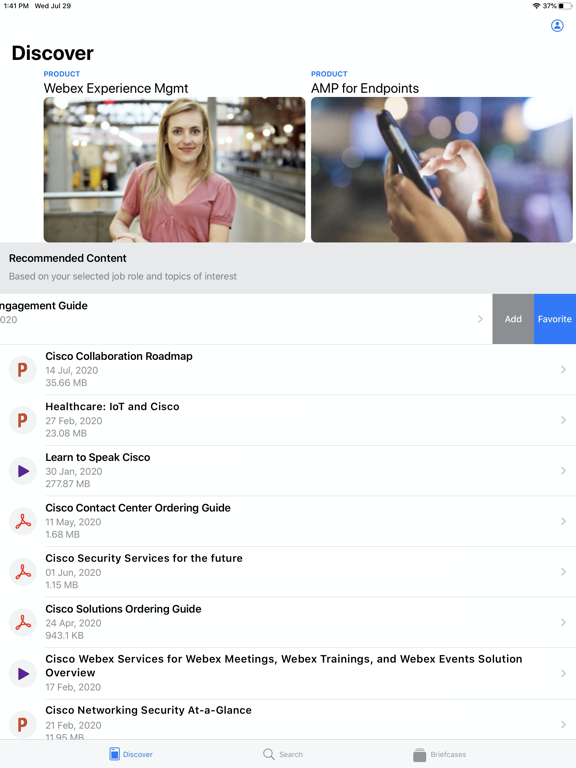Image resolution: width=576 pixels, height=768 pixels.
Task: Open chevron for Cisco Webex Services Solution Overview
Action: [563, 673]
